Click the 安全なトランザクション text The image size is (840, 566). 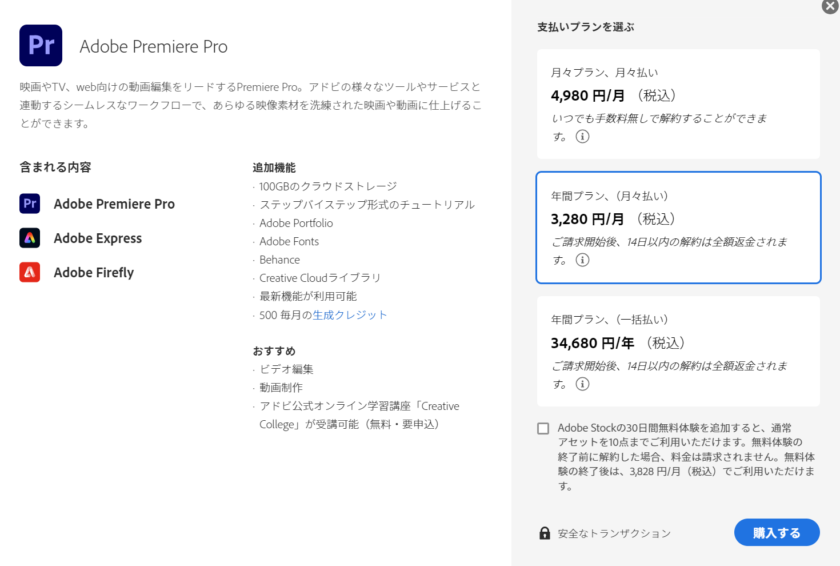614,533
